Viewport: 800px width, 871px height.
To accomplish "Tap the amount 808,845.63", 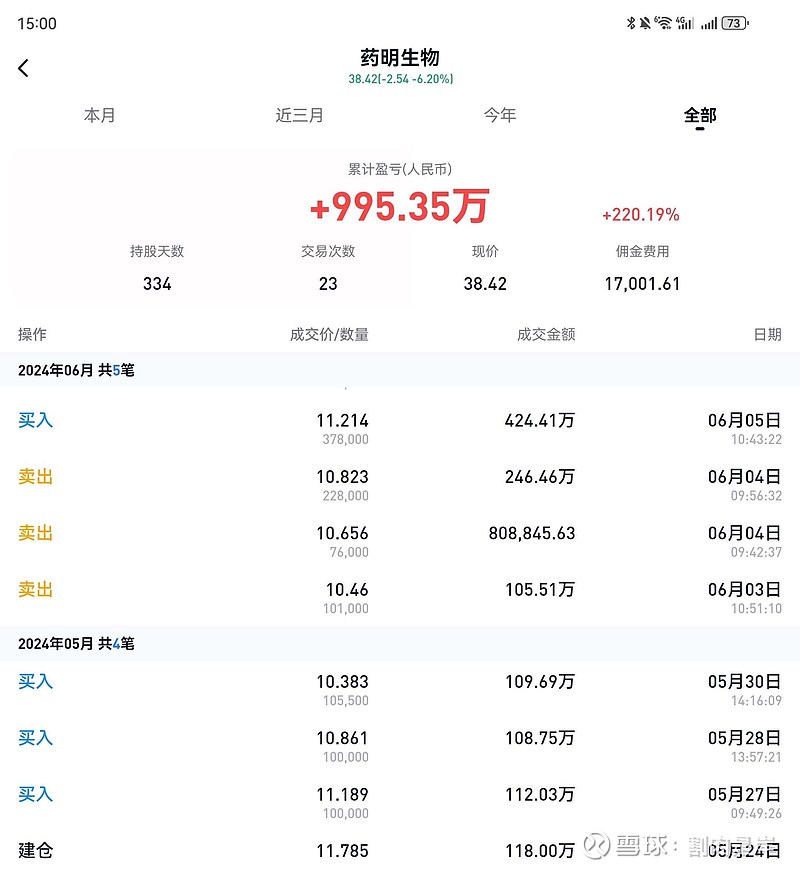I will [532, 533].
